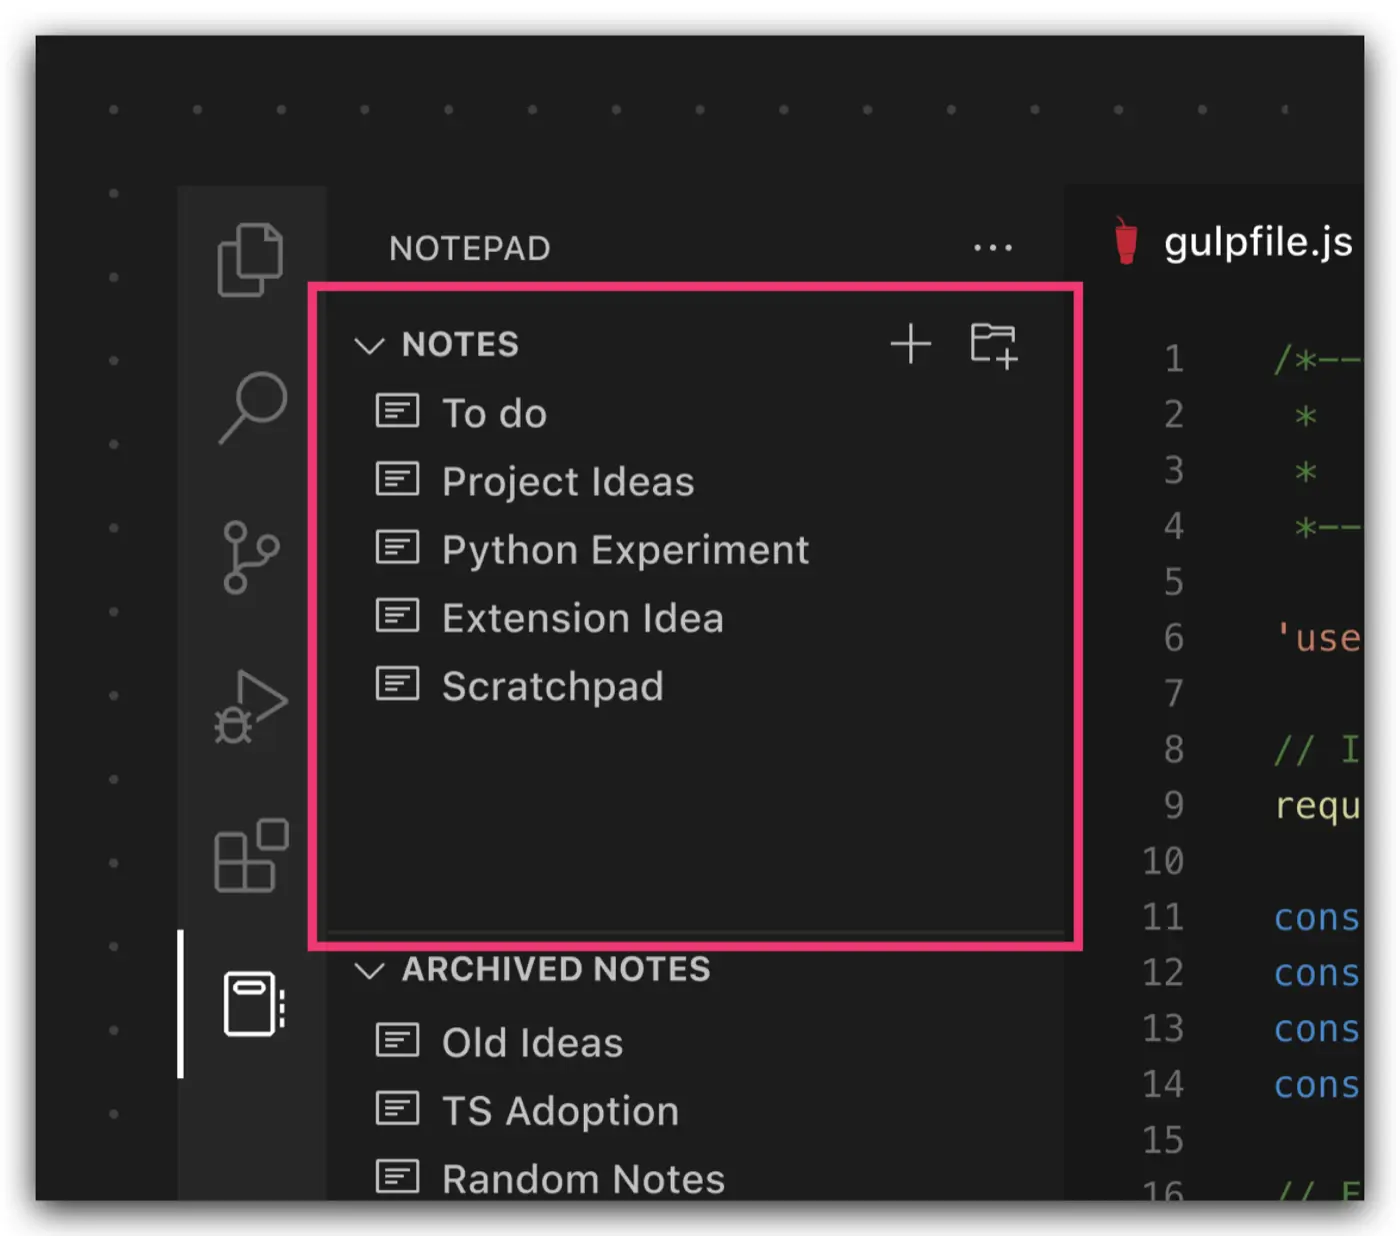The height and width of the screenshot is (1236, 1400).
Task: Open the To do note
Action: point(494,414)
